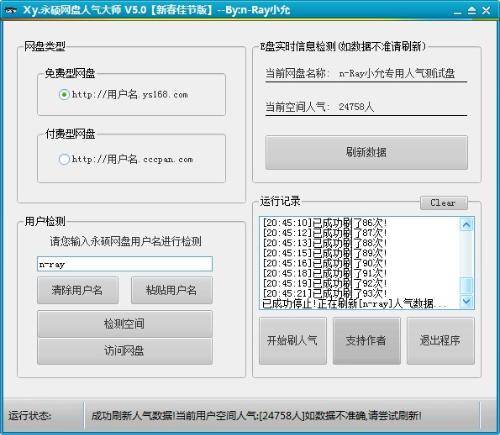Click the 支持作者 support author button
The height and width of the screenshot is (435, 500).
click(x=366, y=340)
